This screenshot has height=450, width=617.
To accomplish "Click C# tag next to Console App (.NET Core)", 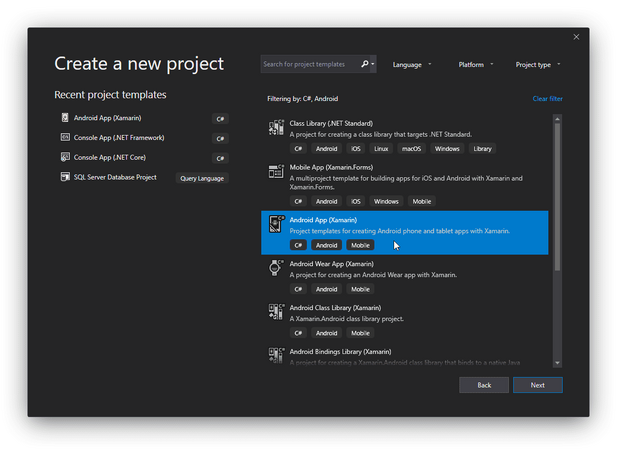I will tap(220, 158).
